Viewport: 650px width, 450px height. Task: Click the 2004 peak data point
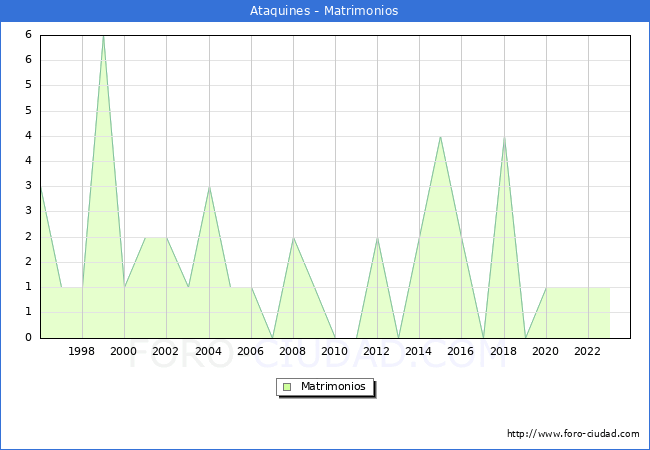pyautogui.click(x=209, y=187)
